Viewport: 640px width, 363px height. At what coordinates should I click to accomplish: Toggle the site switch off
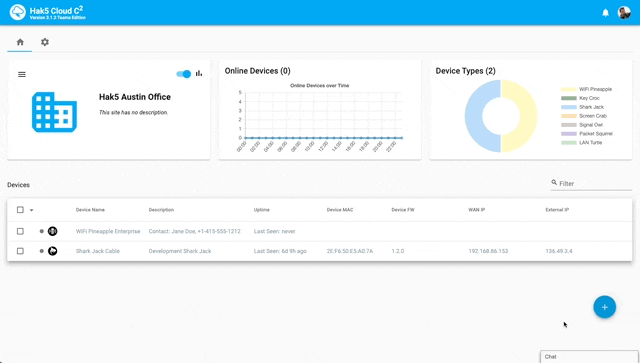(x=184, y=74)
